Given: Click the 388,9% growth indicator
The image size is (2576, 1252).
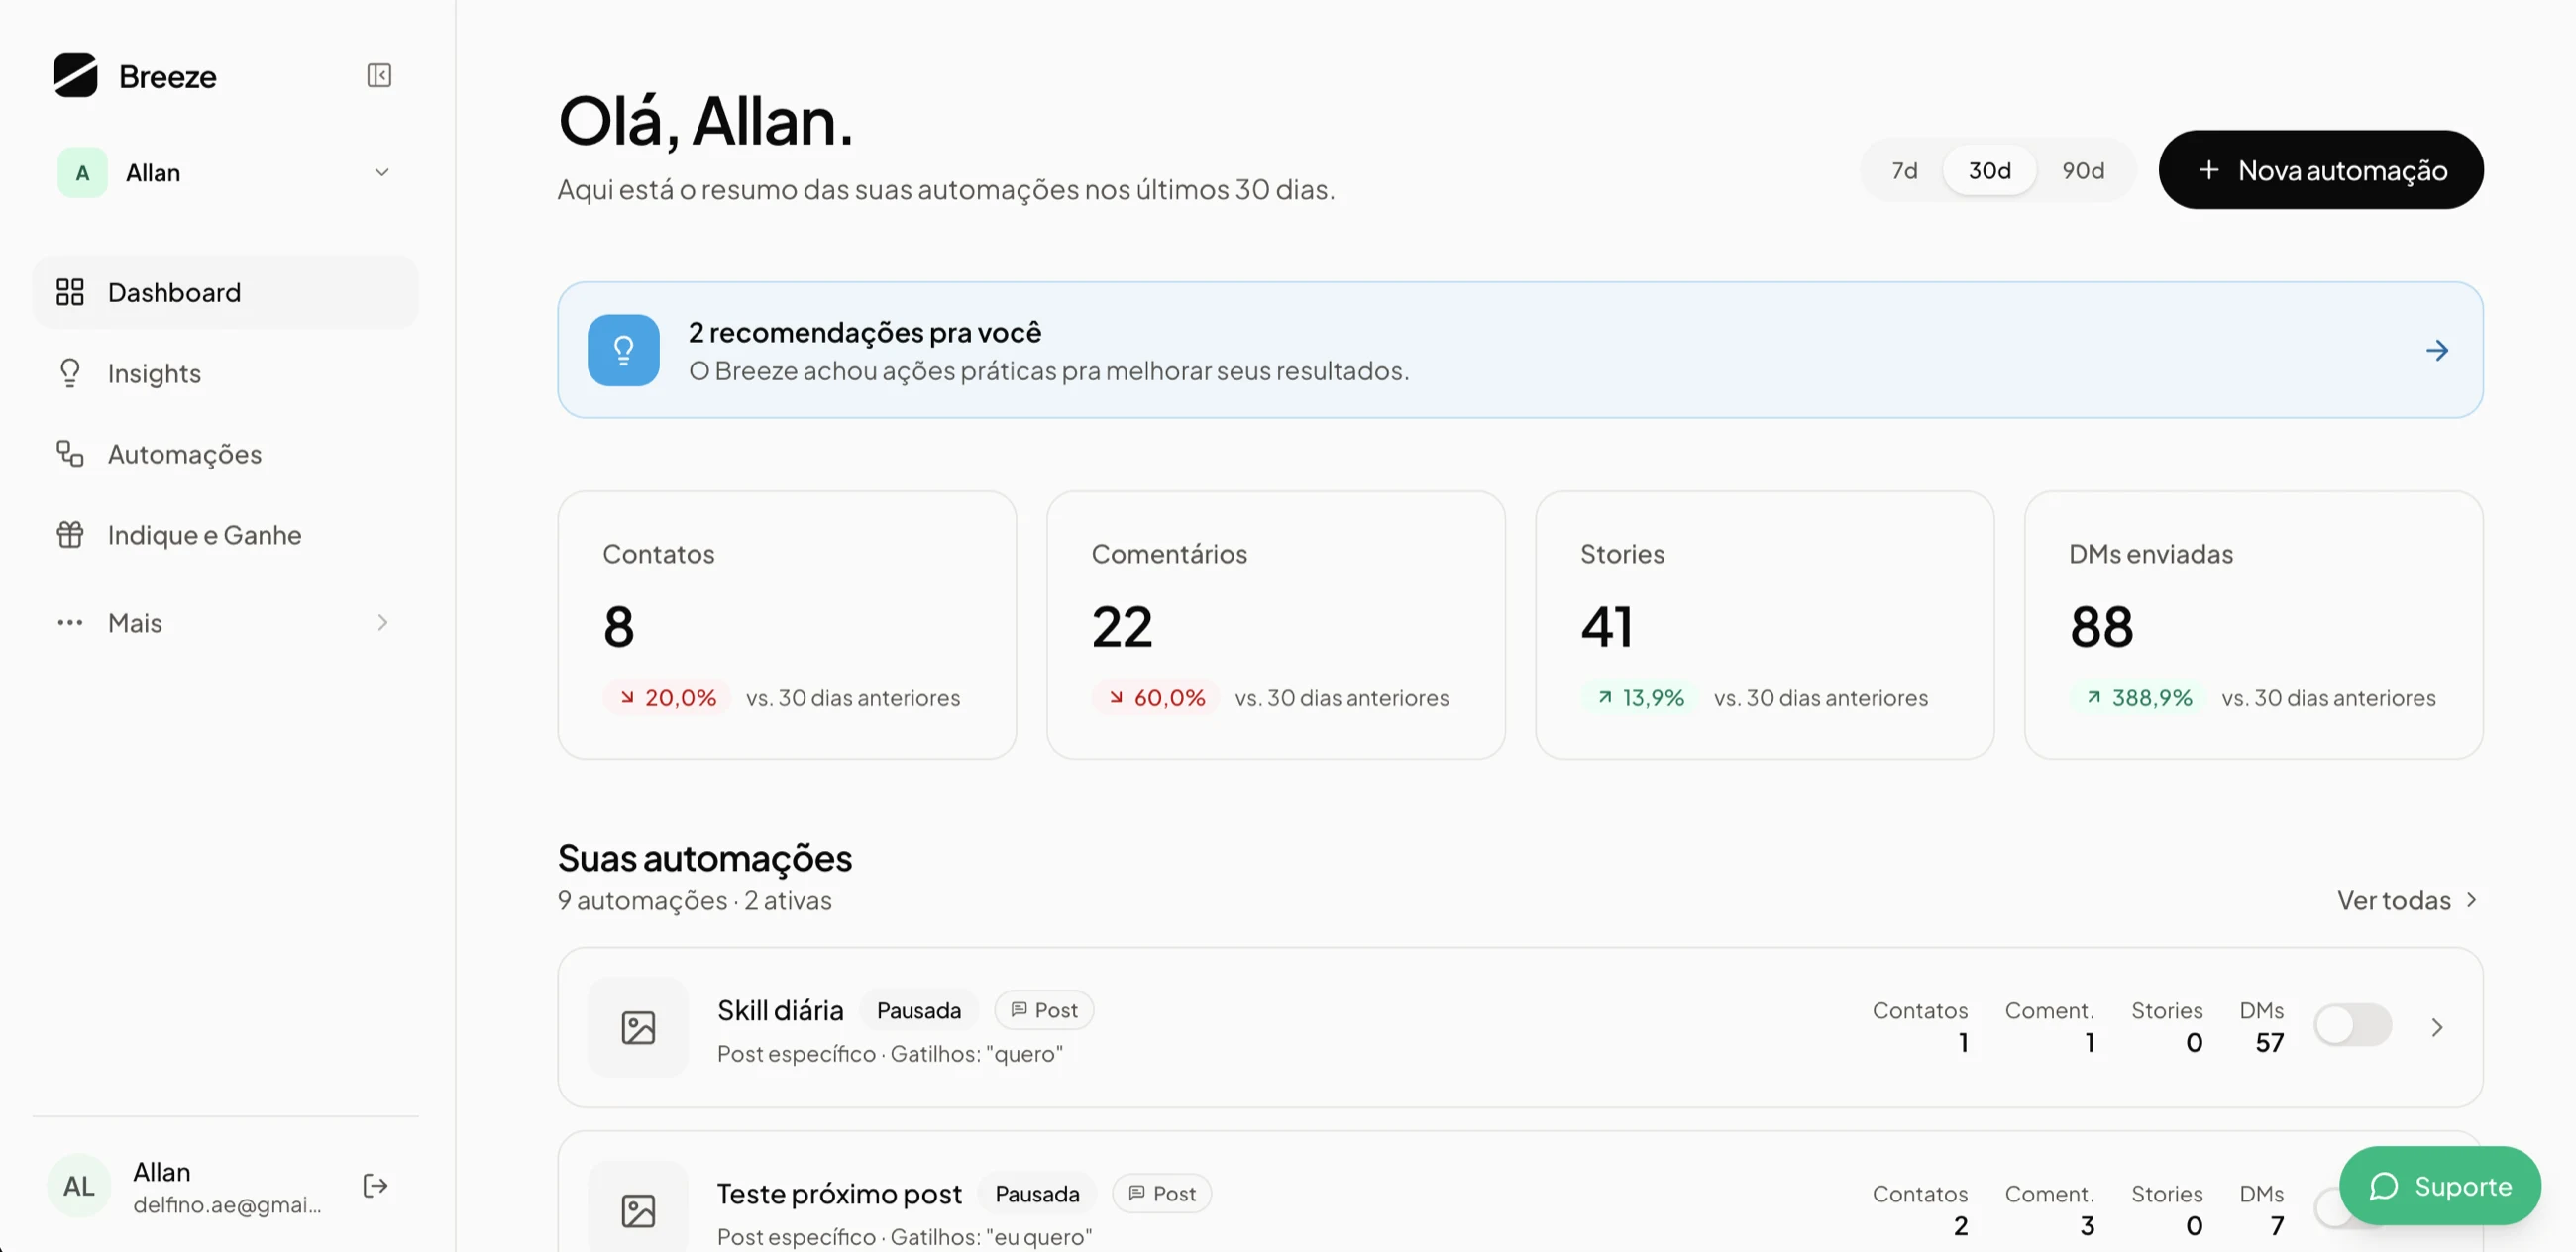Looking at the screenshot, I should [x=2138, y=698].
